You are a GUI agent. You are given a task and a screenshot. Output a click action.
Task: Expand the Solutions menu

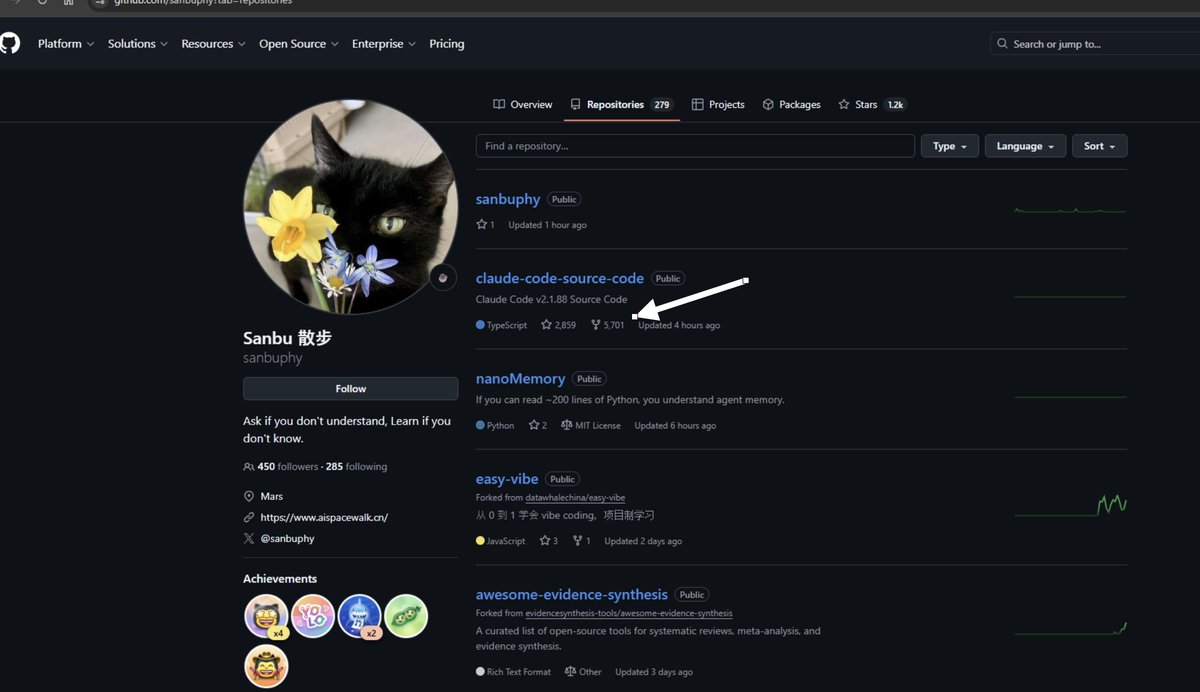138,44
